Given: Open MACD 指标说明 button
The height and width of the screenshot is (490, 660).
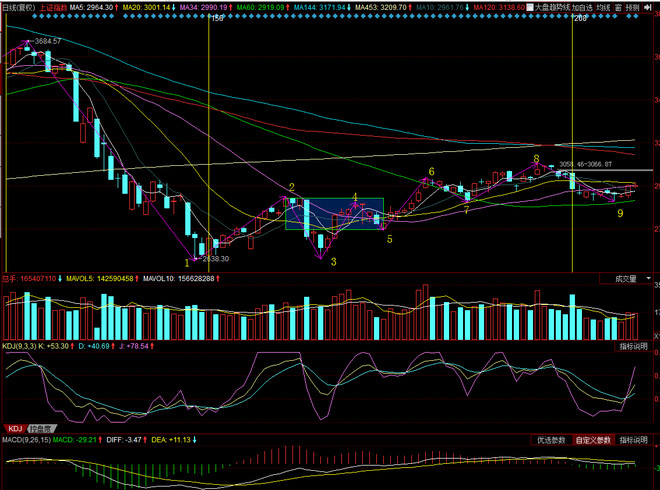Looking at the screenshot, I should tap(633, 440).
